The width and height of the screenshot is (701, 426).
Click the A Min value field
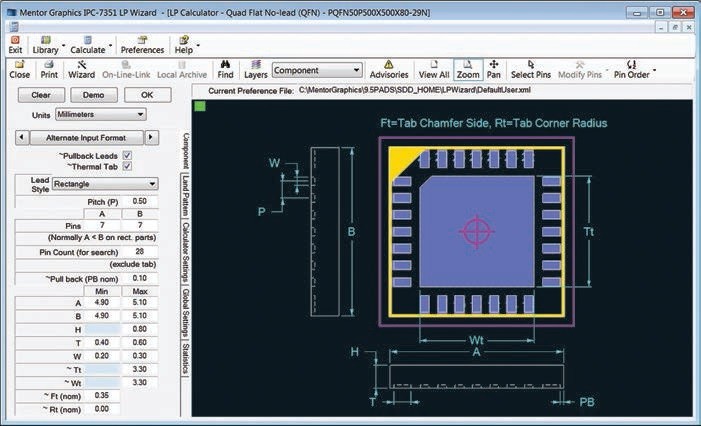102,303
